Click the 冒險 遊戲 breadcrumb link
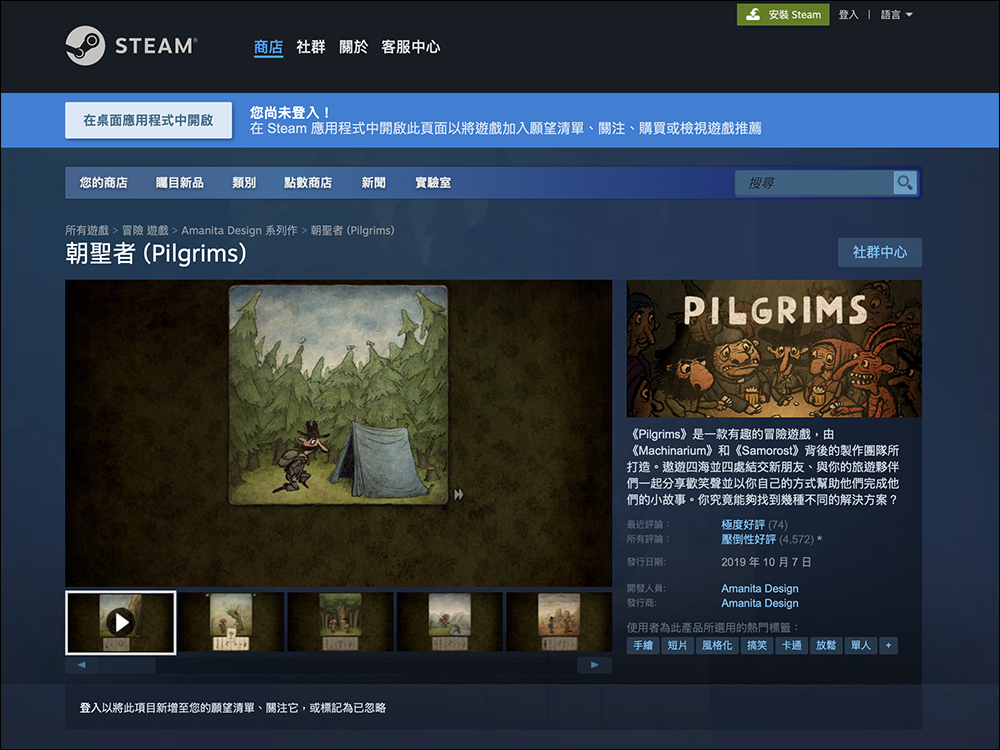The width and height of the screenshot is (1000, 750). [145, 230]
